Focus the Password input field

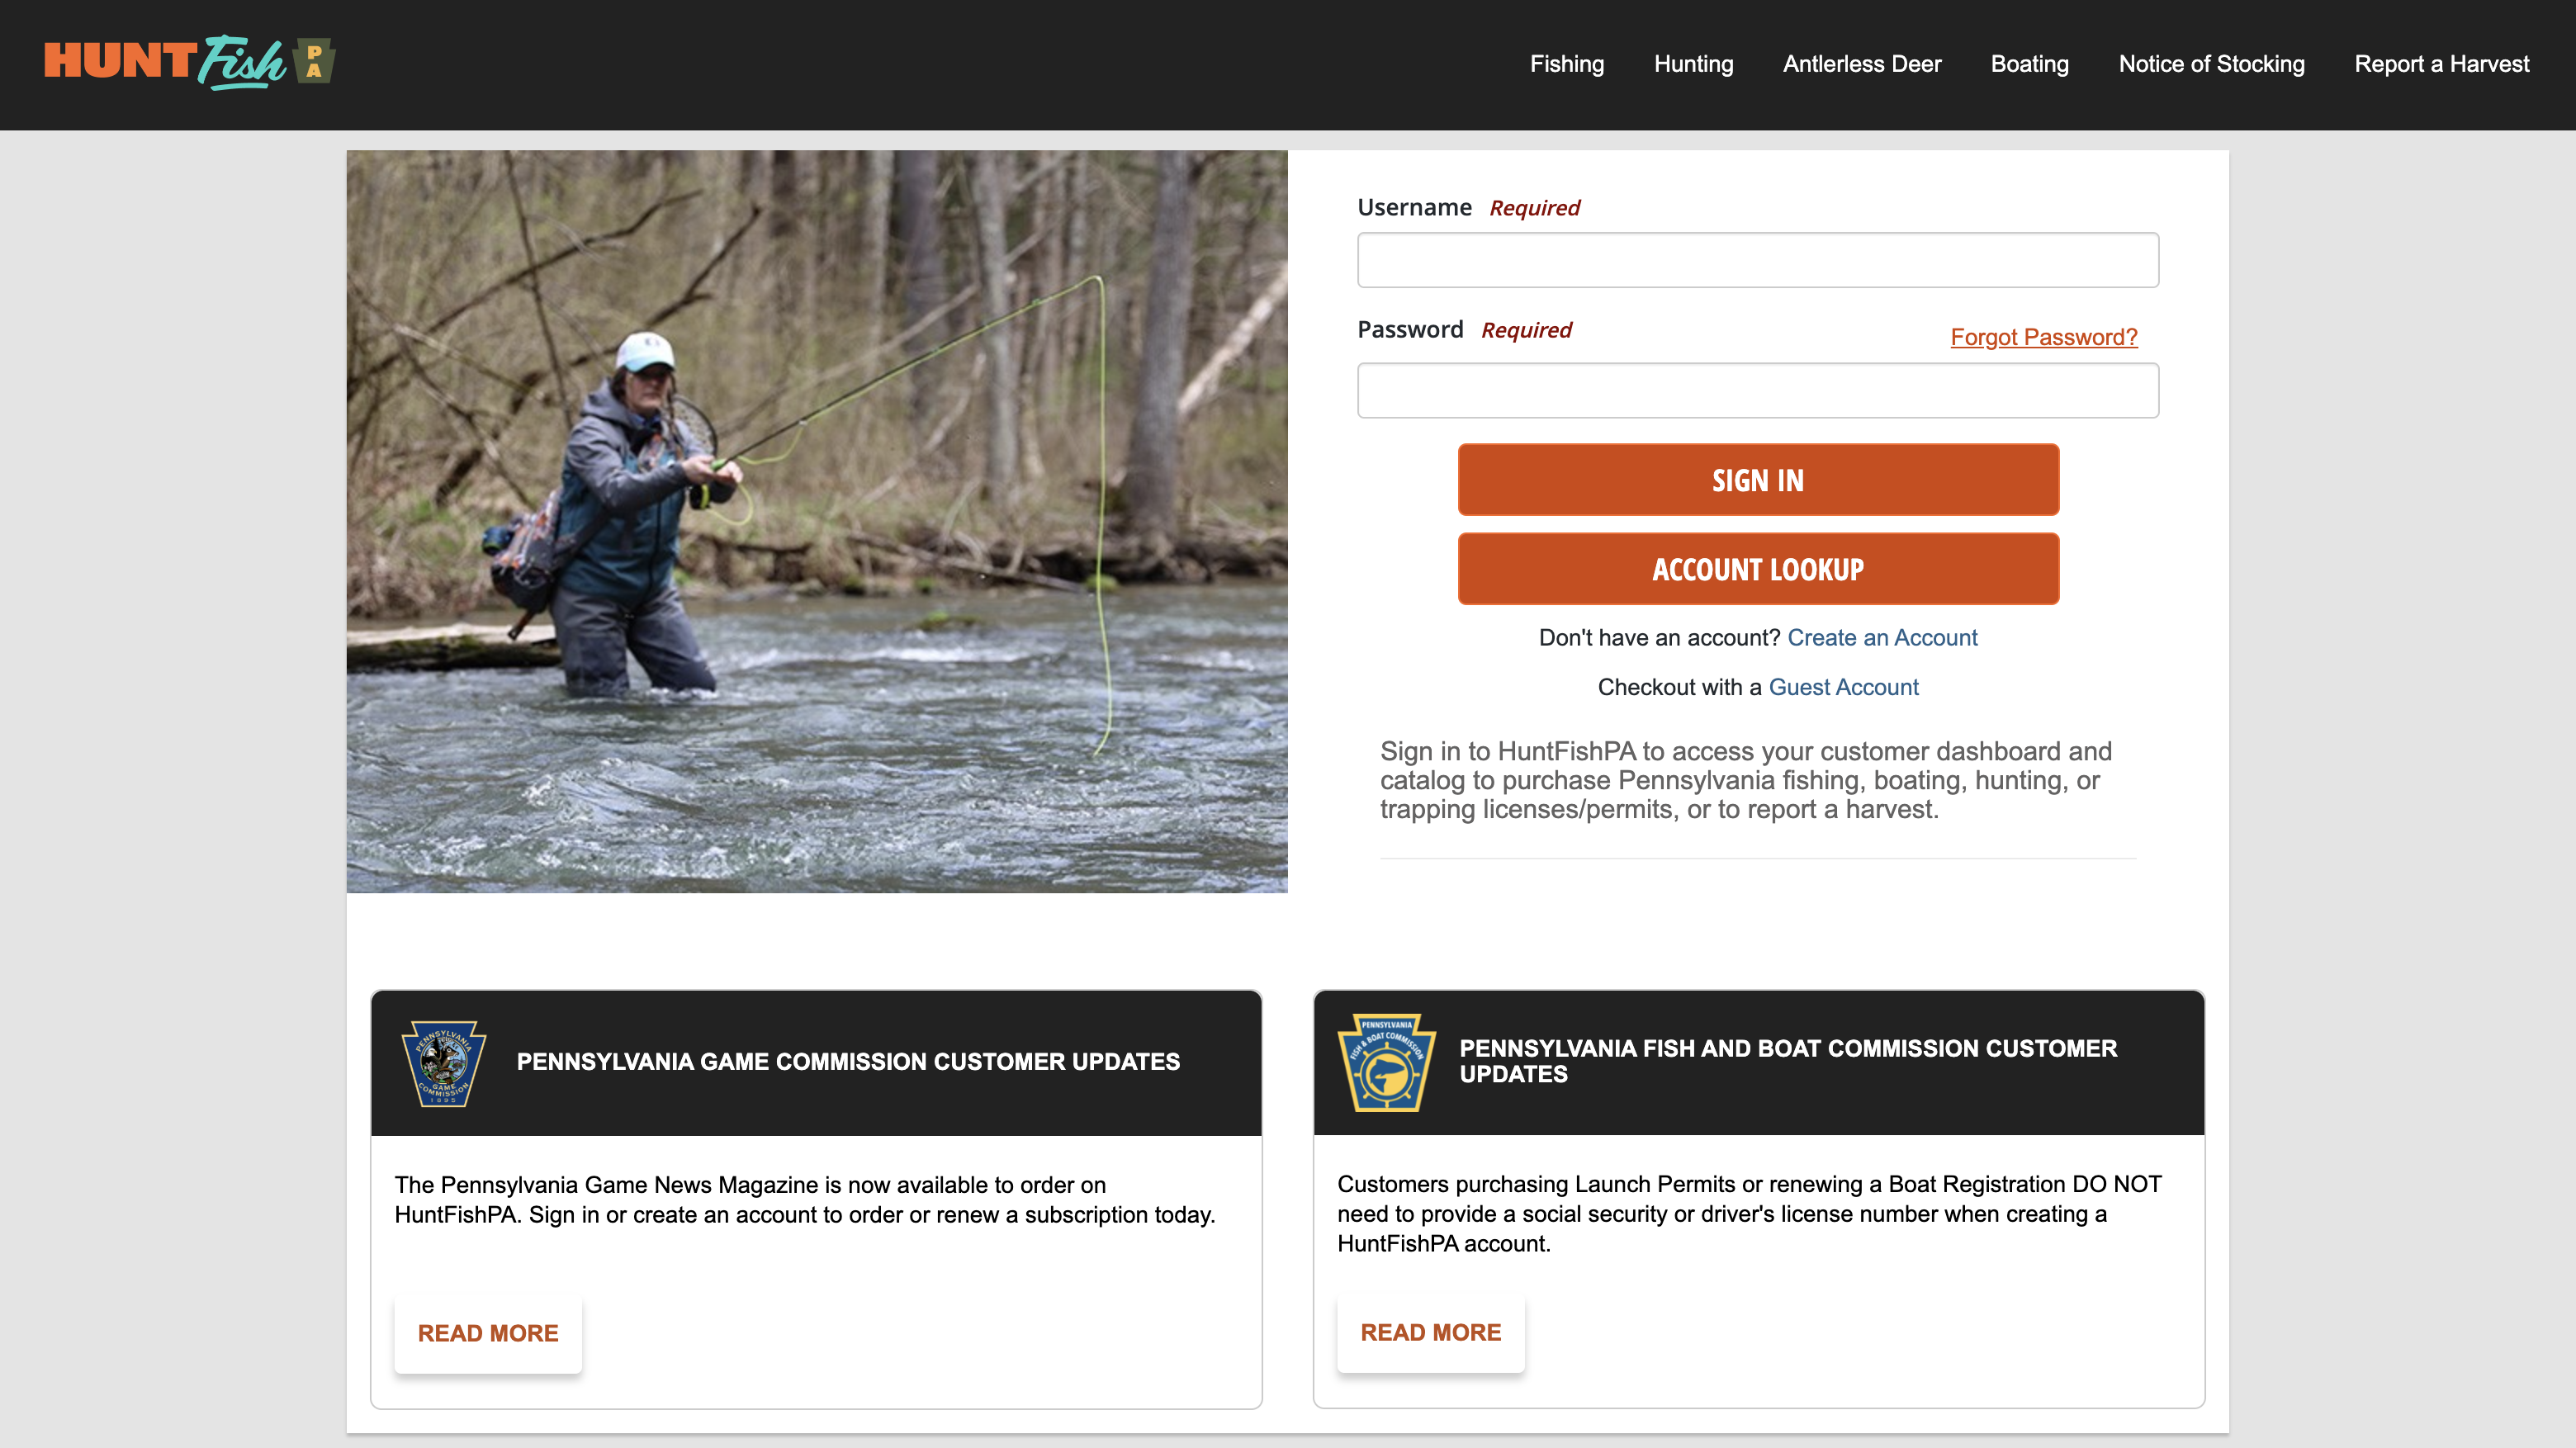pos(1757,390)
